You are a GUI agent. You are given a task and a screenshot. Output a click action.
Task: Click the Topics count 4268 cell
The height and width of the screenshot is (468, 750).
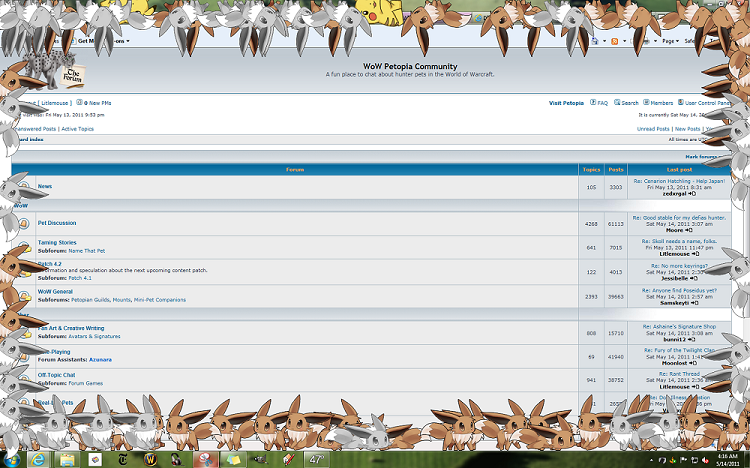point(591,223)
